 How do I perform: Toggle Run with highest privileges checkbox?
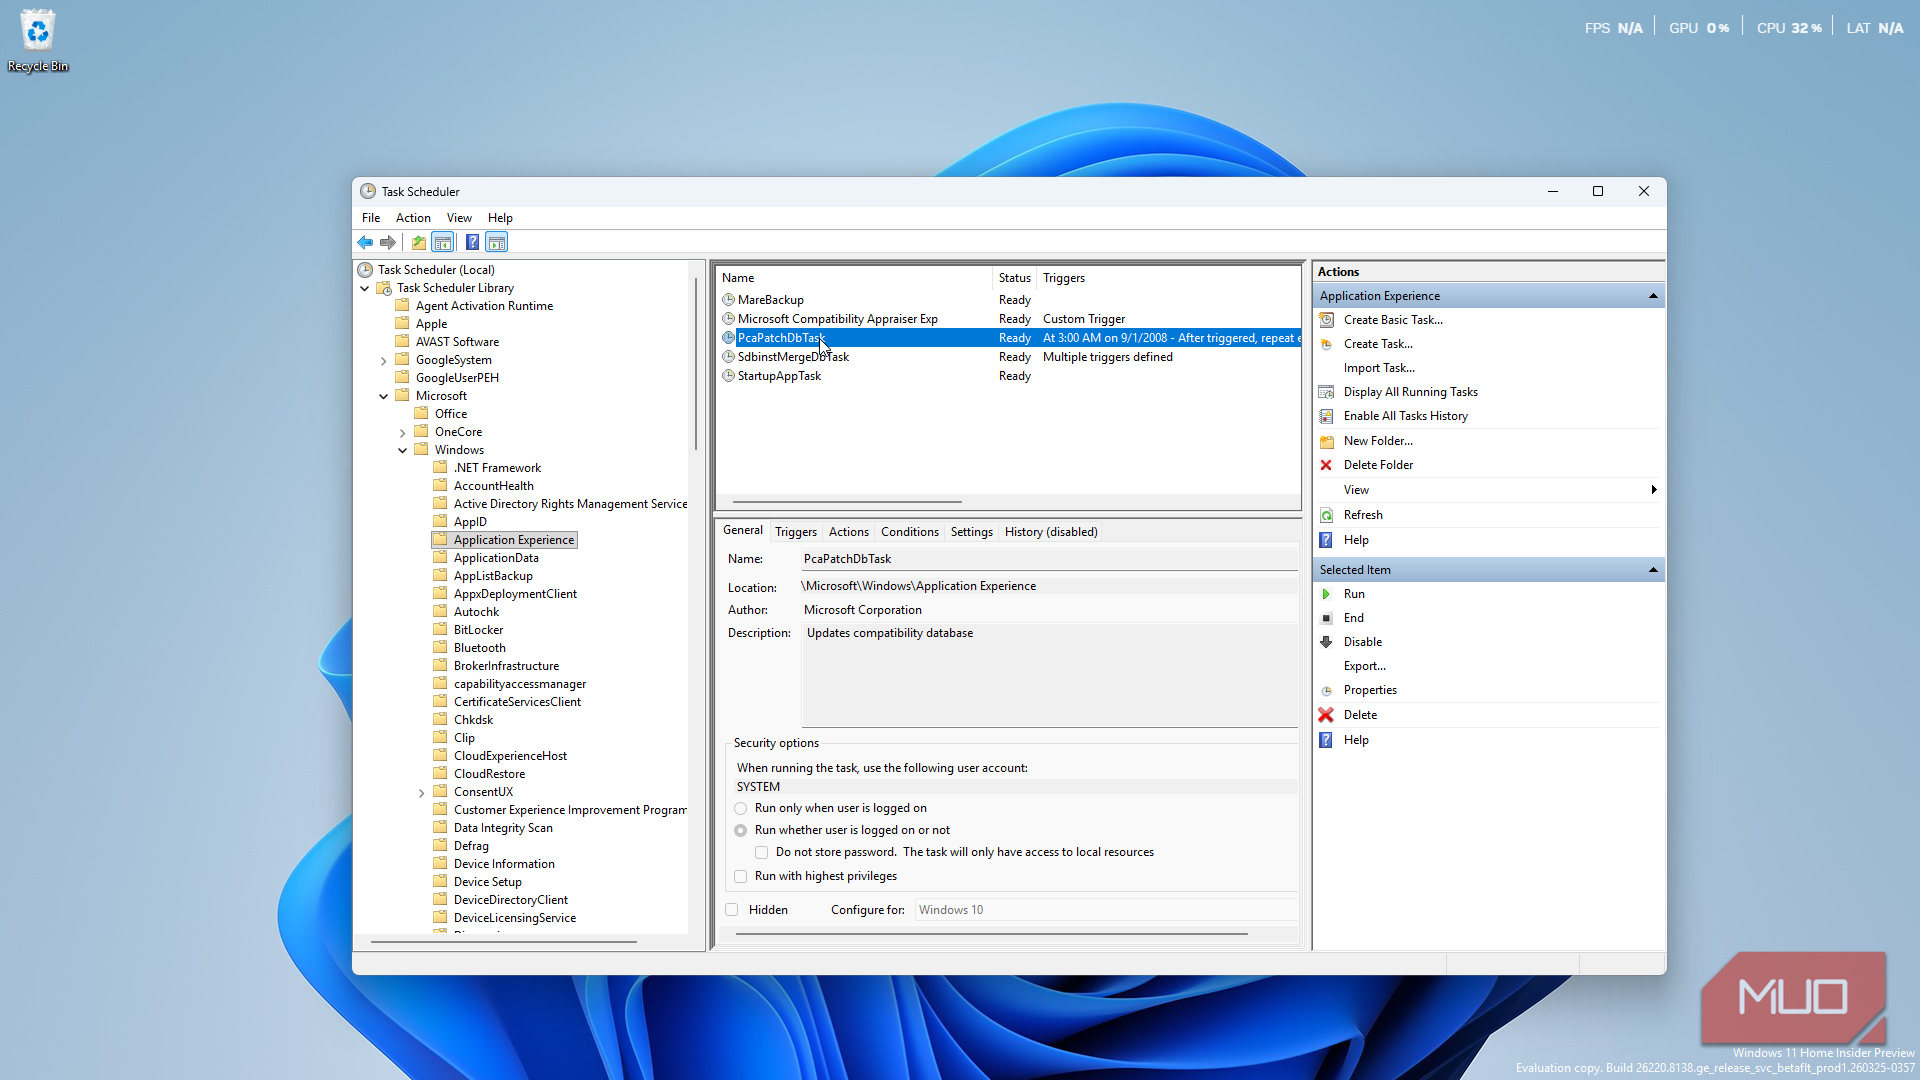click(x=740, y=876)
